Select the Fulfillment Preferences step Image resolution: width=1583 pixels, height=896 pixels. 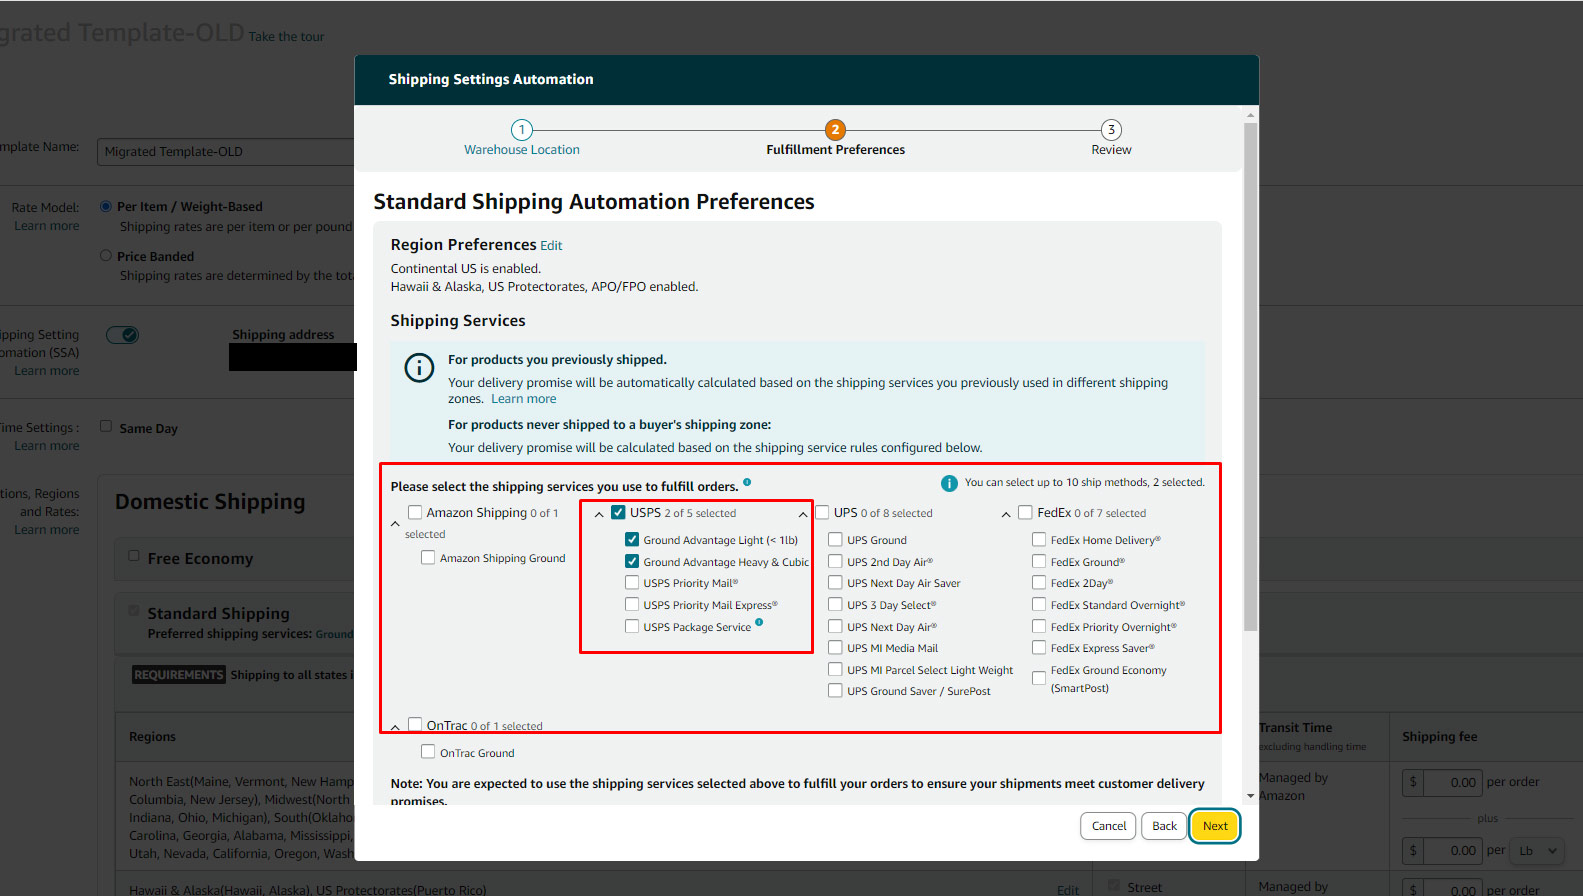[x=835, y=139]
